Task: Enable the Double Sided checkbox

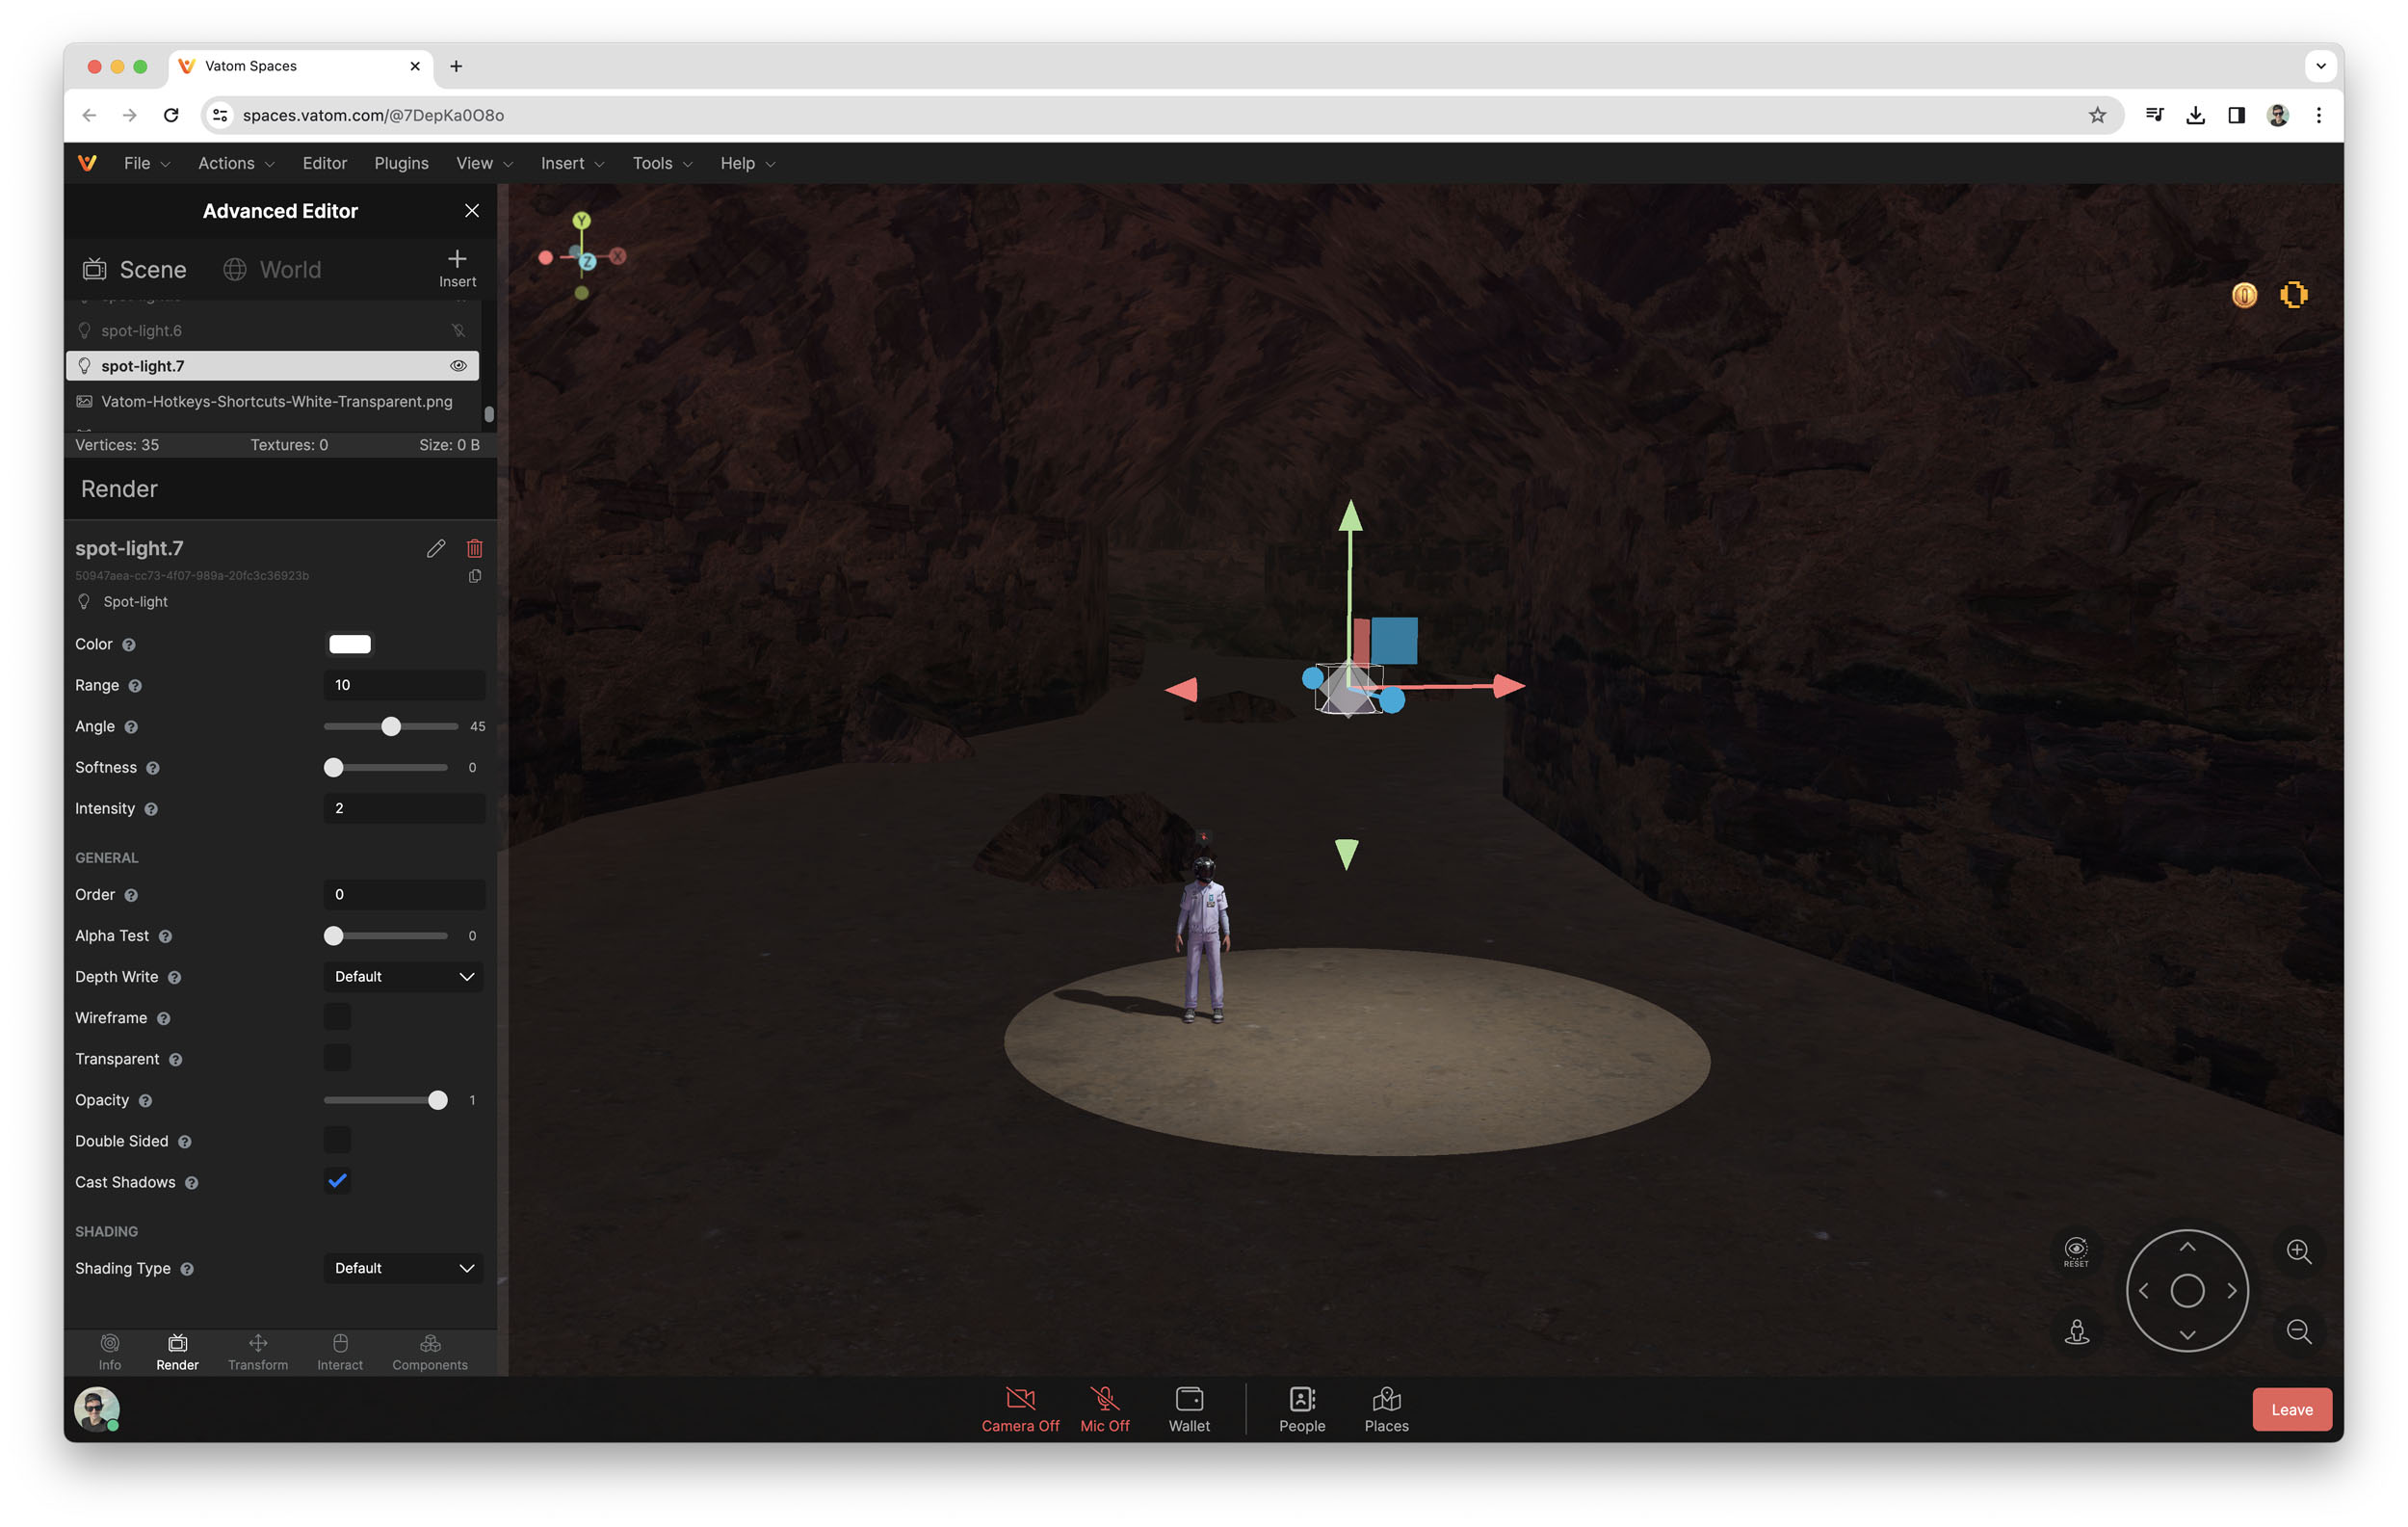Action: click(x=337, y=1141)
